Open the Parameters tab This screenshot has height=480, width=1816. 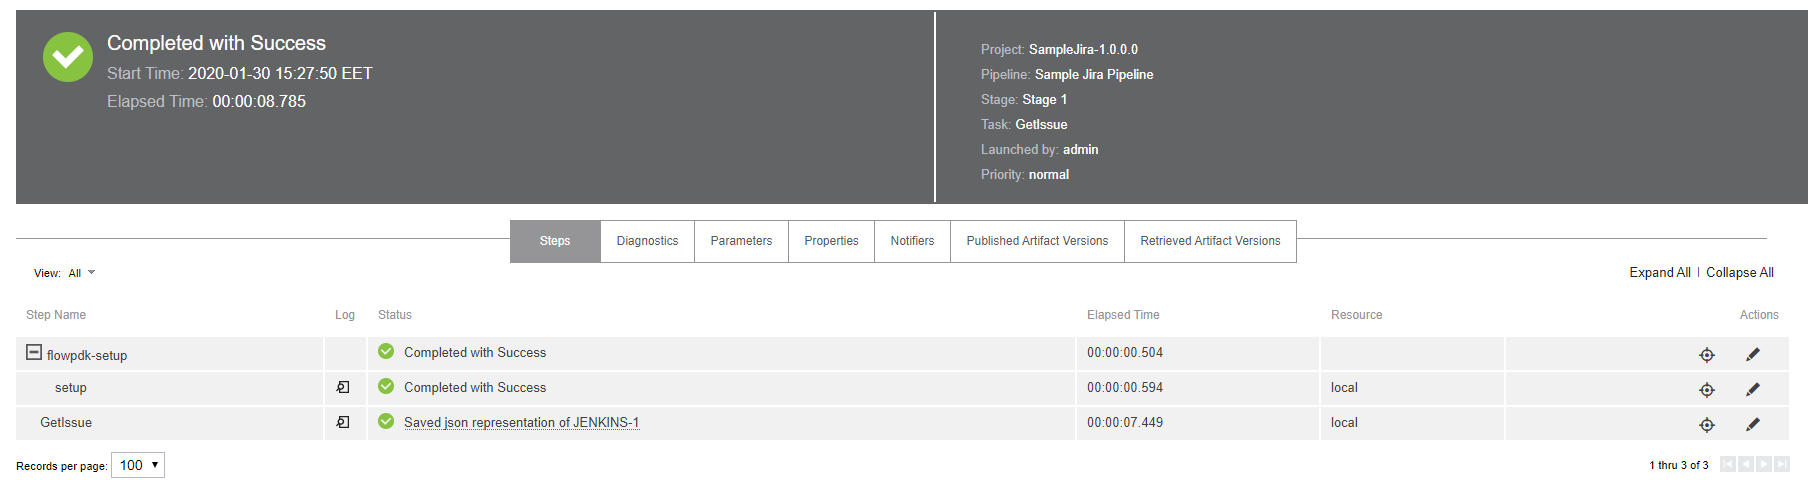(741, 241)
